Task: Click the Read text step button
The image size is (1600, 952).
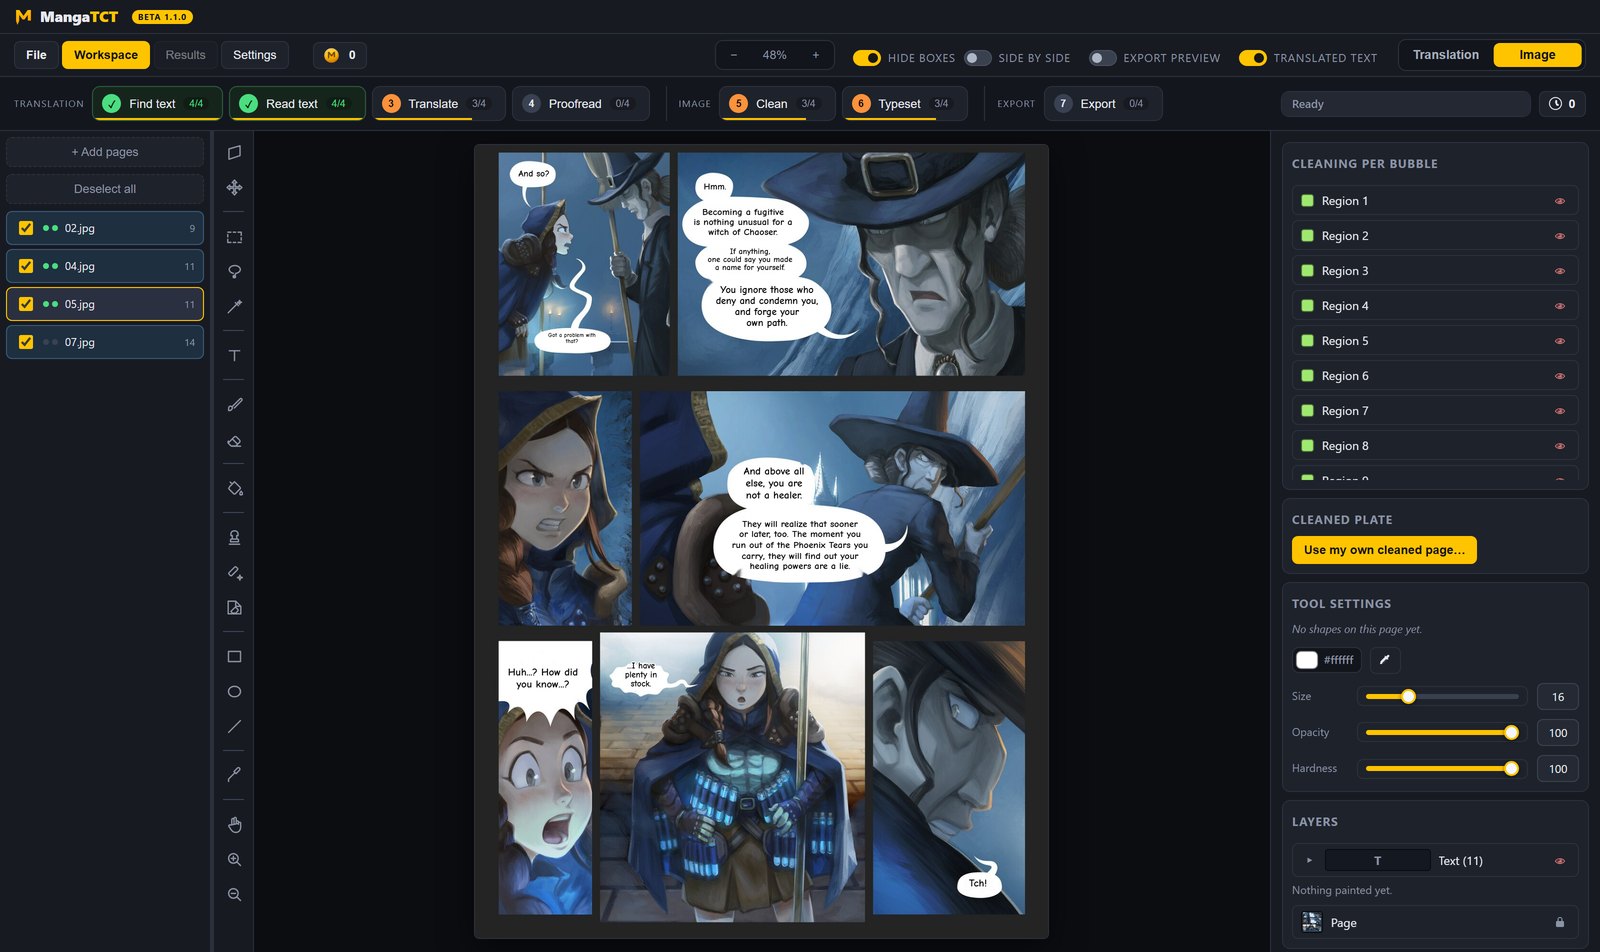Action: pos(297,104)
